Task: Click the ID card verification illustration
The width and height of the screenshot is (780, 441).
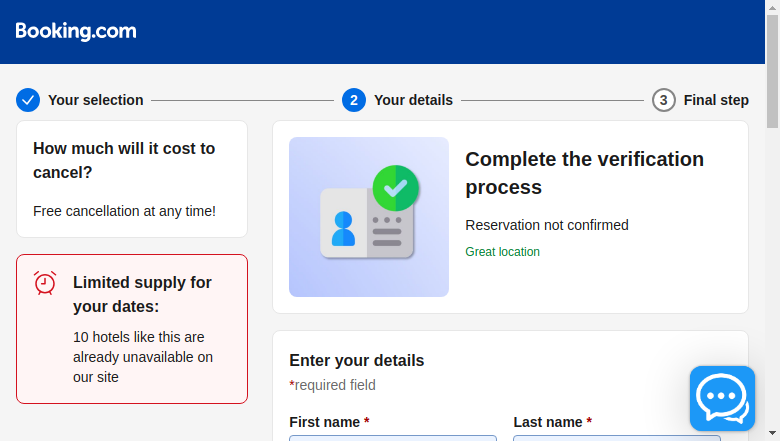Action: click(x=369, y=217)
